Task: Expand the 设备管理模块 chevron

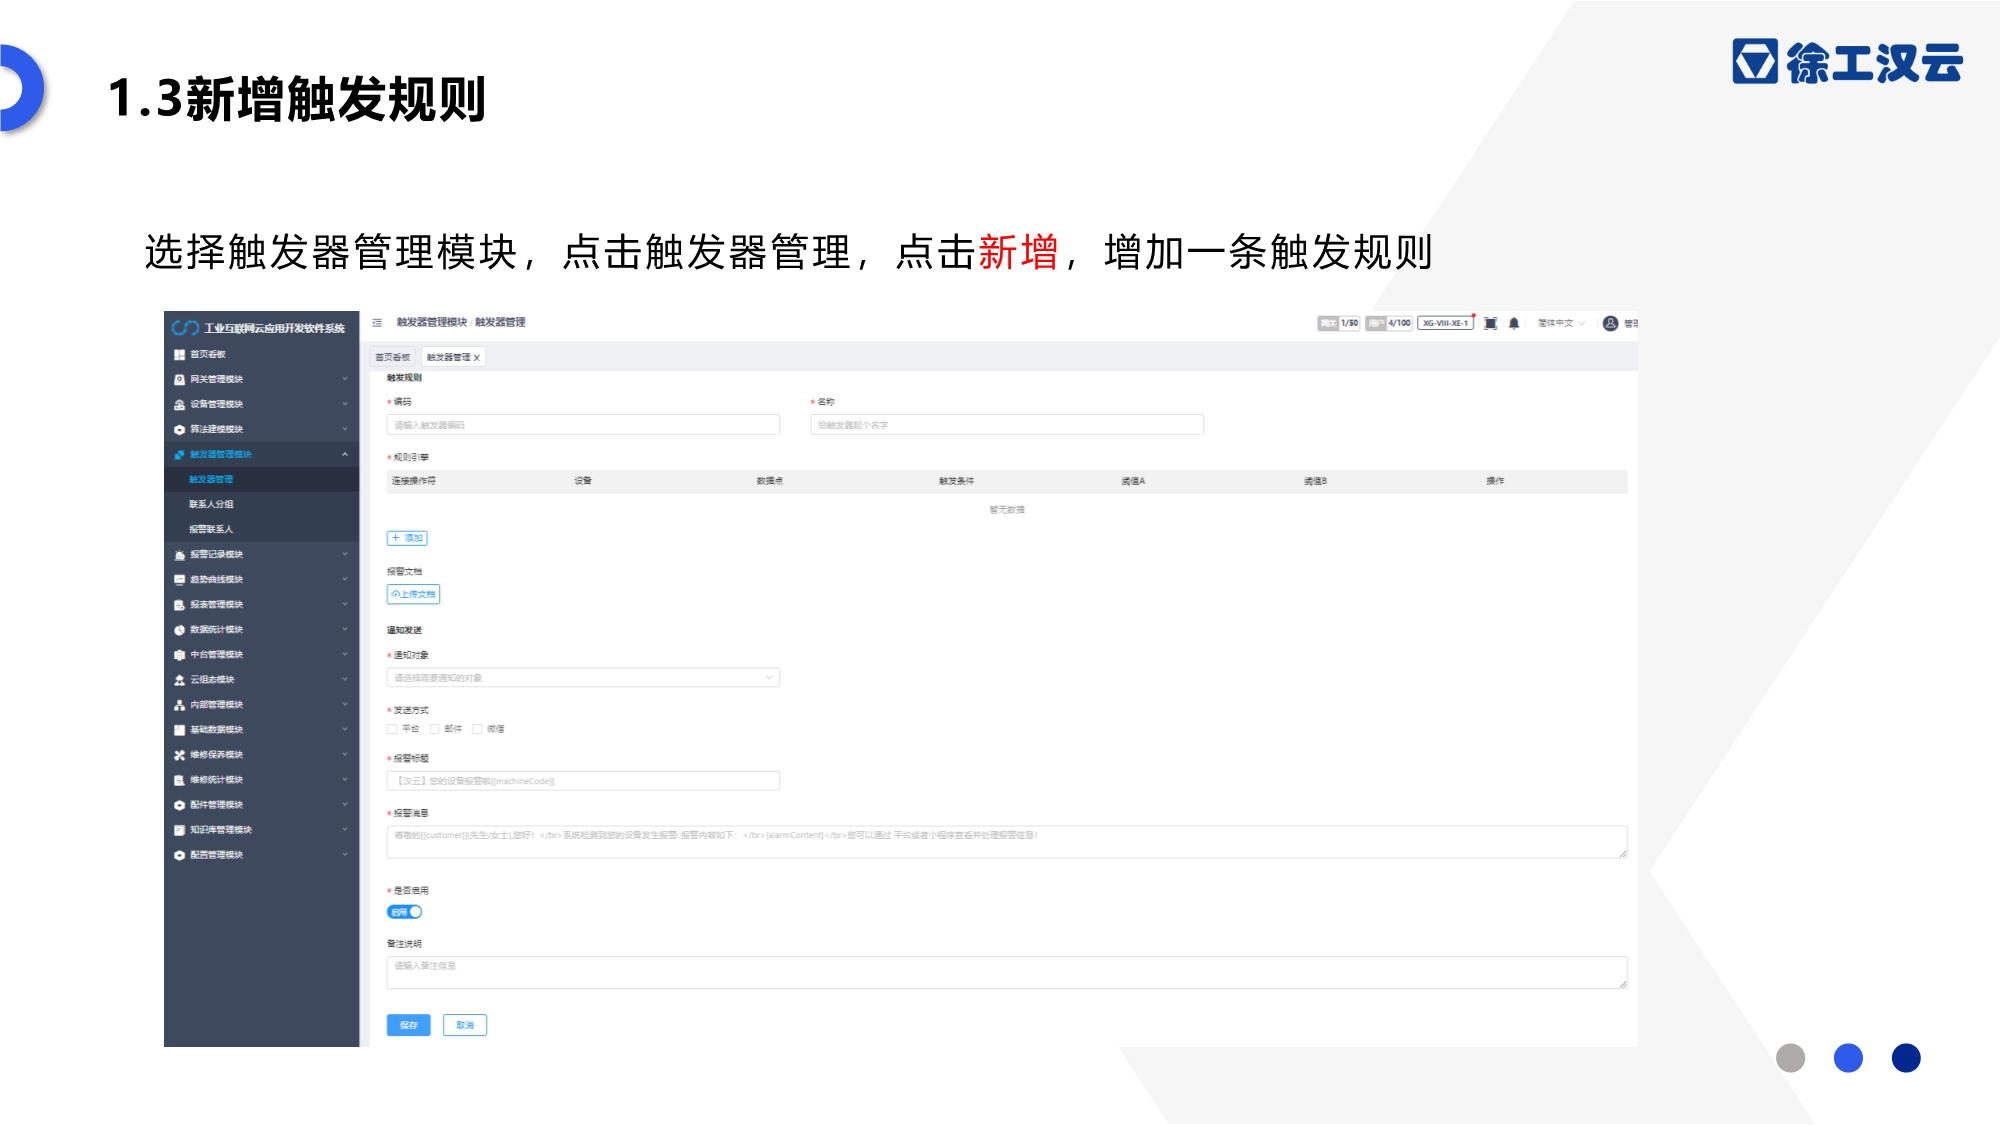Action: pos(345,404)
